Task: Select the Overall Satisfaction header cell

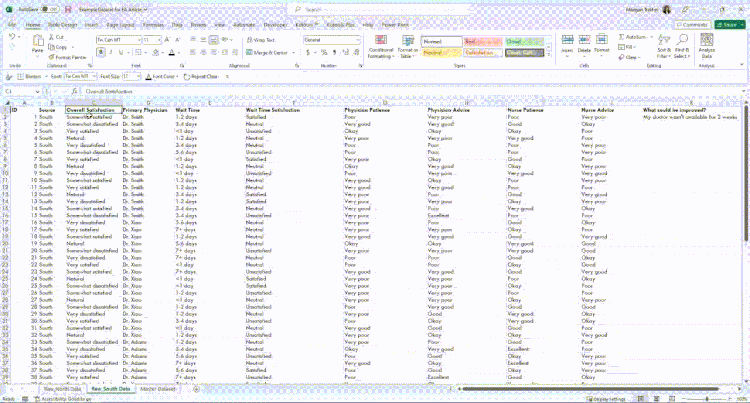Action: 94,110
